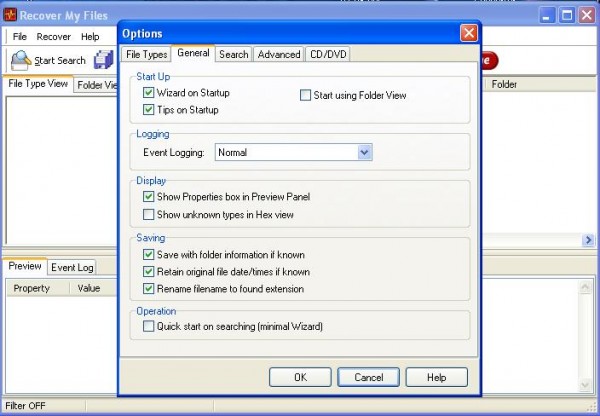Enable Start using Folder View
This screenshot has height=416, width=600.
[305, 95]
